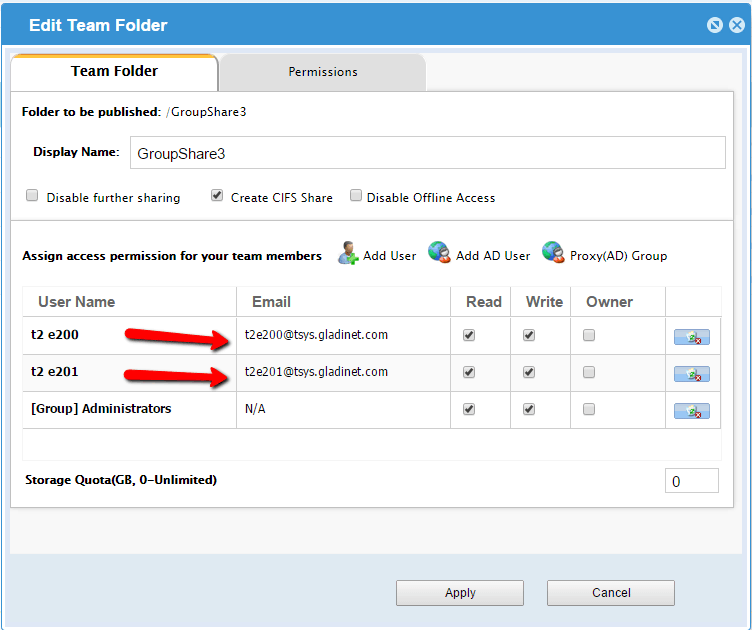The width and height of the screenshot is (752, 630).
Task: Uncheck Read permission for t2 e200
Action: pos(469,336)
